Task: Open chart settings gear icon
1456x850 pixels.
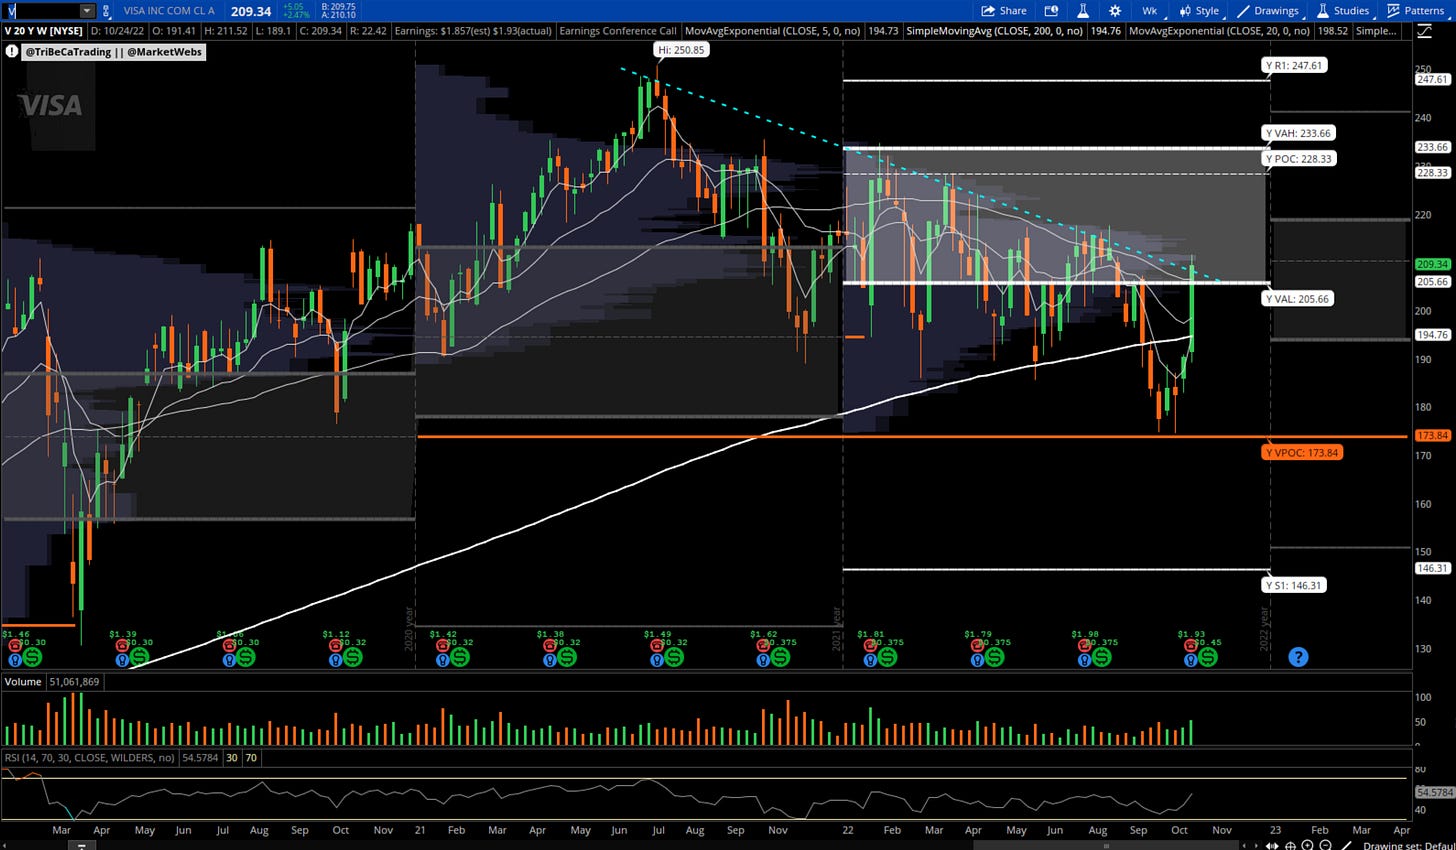Action: click(1115, 11)
